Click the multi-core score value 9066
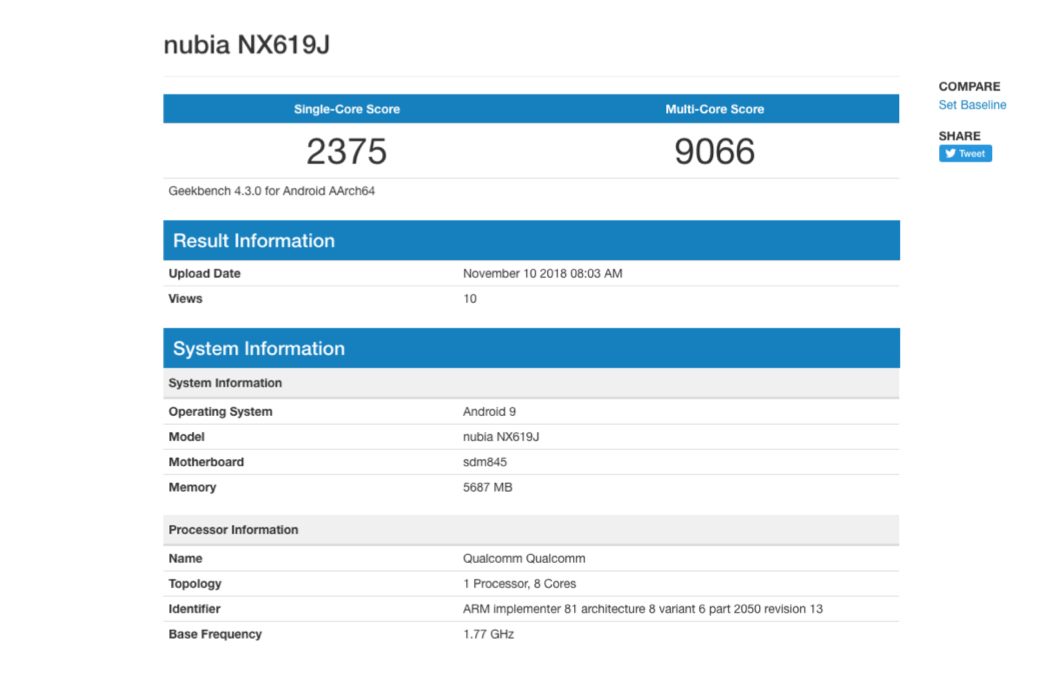Image resolution: width=1044 pixels, height=673 pixels. 714,151
